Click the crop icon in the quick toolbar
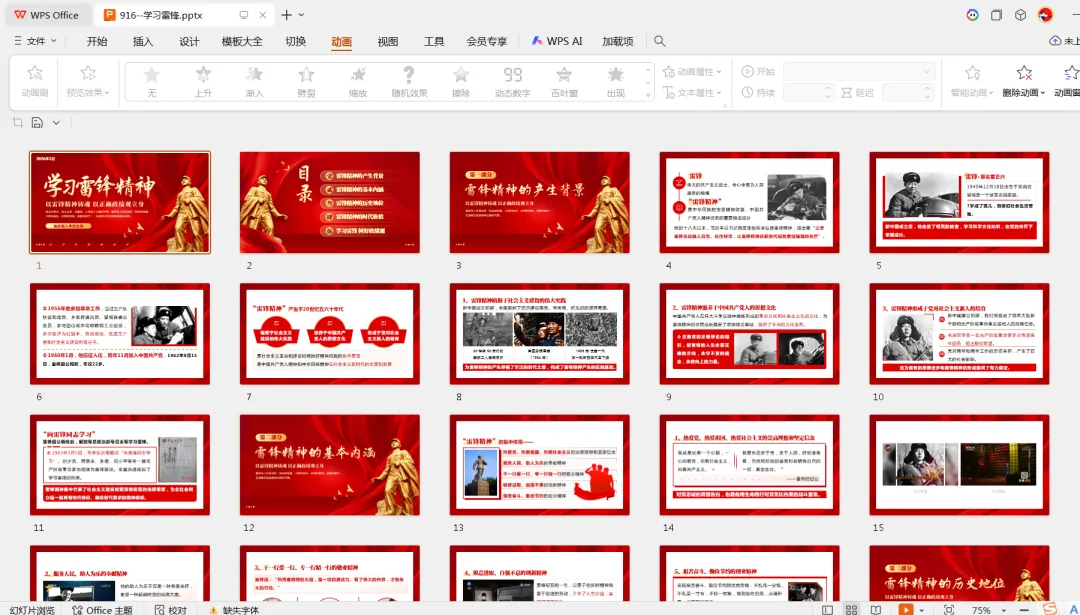Screen dimensions: 1080x615 (18, 123)
